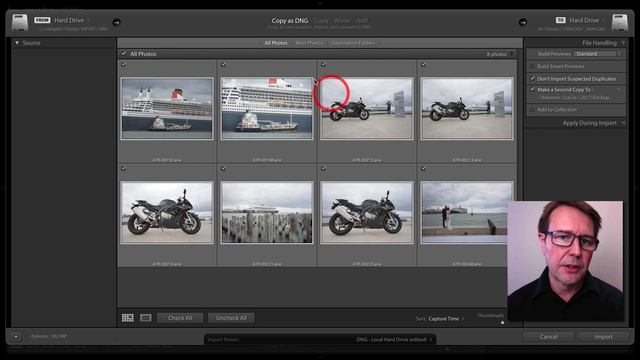
Task: Toggle the All Photos header checkbox
Action: pos(124,53)
